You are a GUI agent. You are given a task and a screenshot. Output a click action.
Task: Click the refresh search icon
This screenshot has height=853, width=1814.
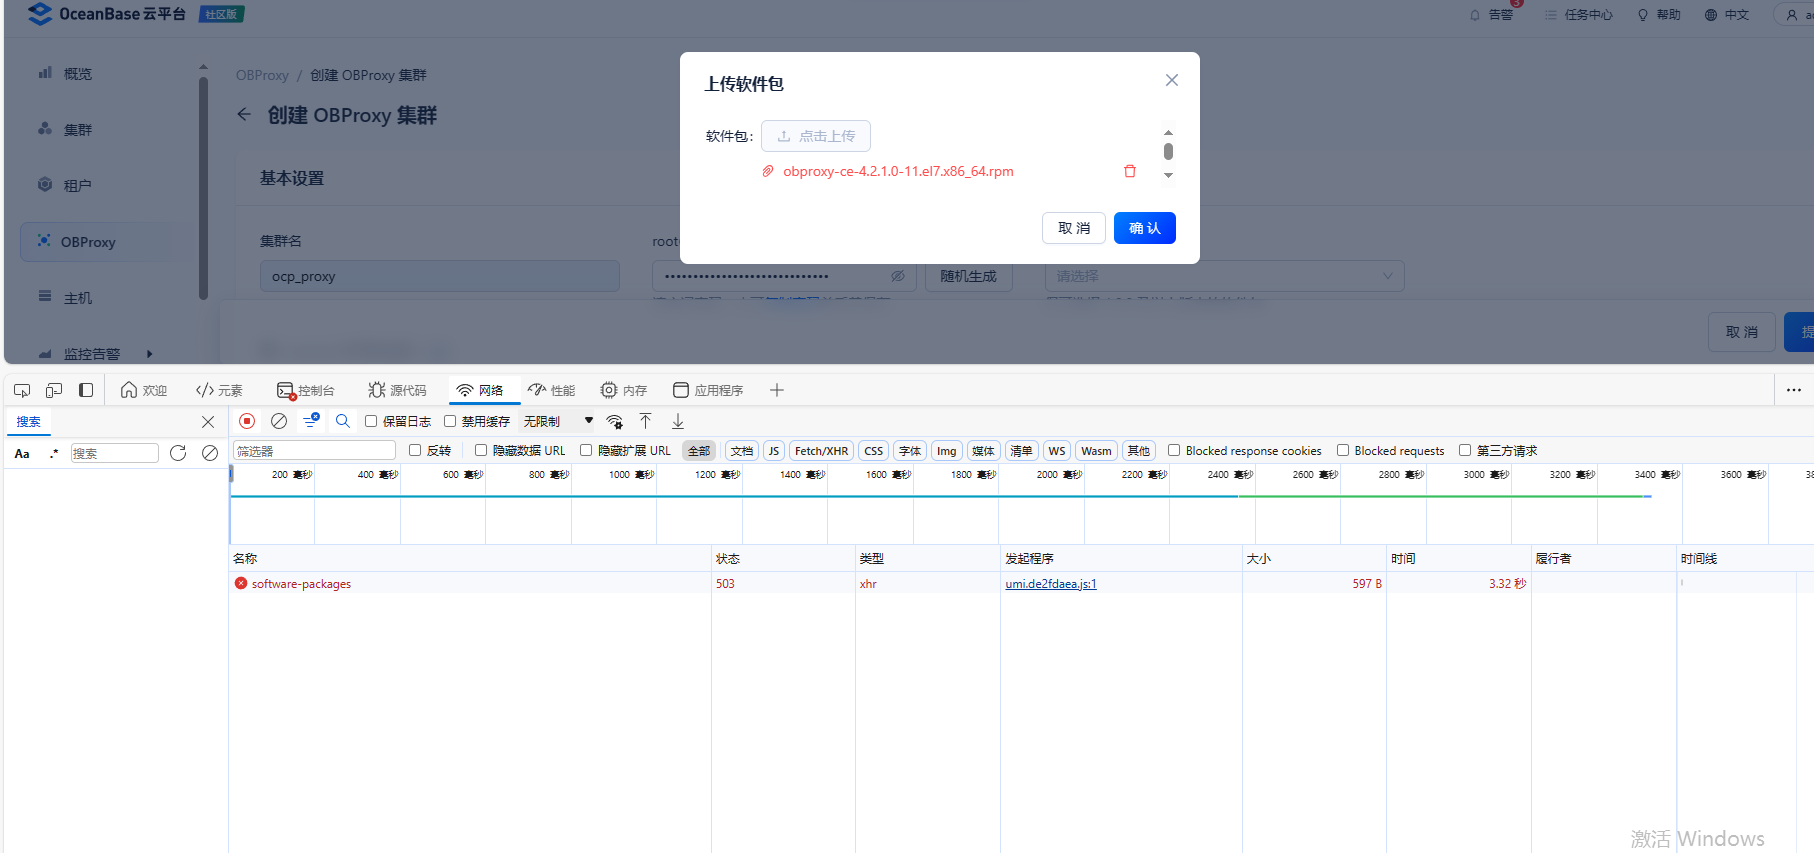click(178, 453)
